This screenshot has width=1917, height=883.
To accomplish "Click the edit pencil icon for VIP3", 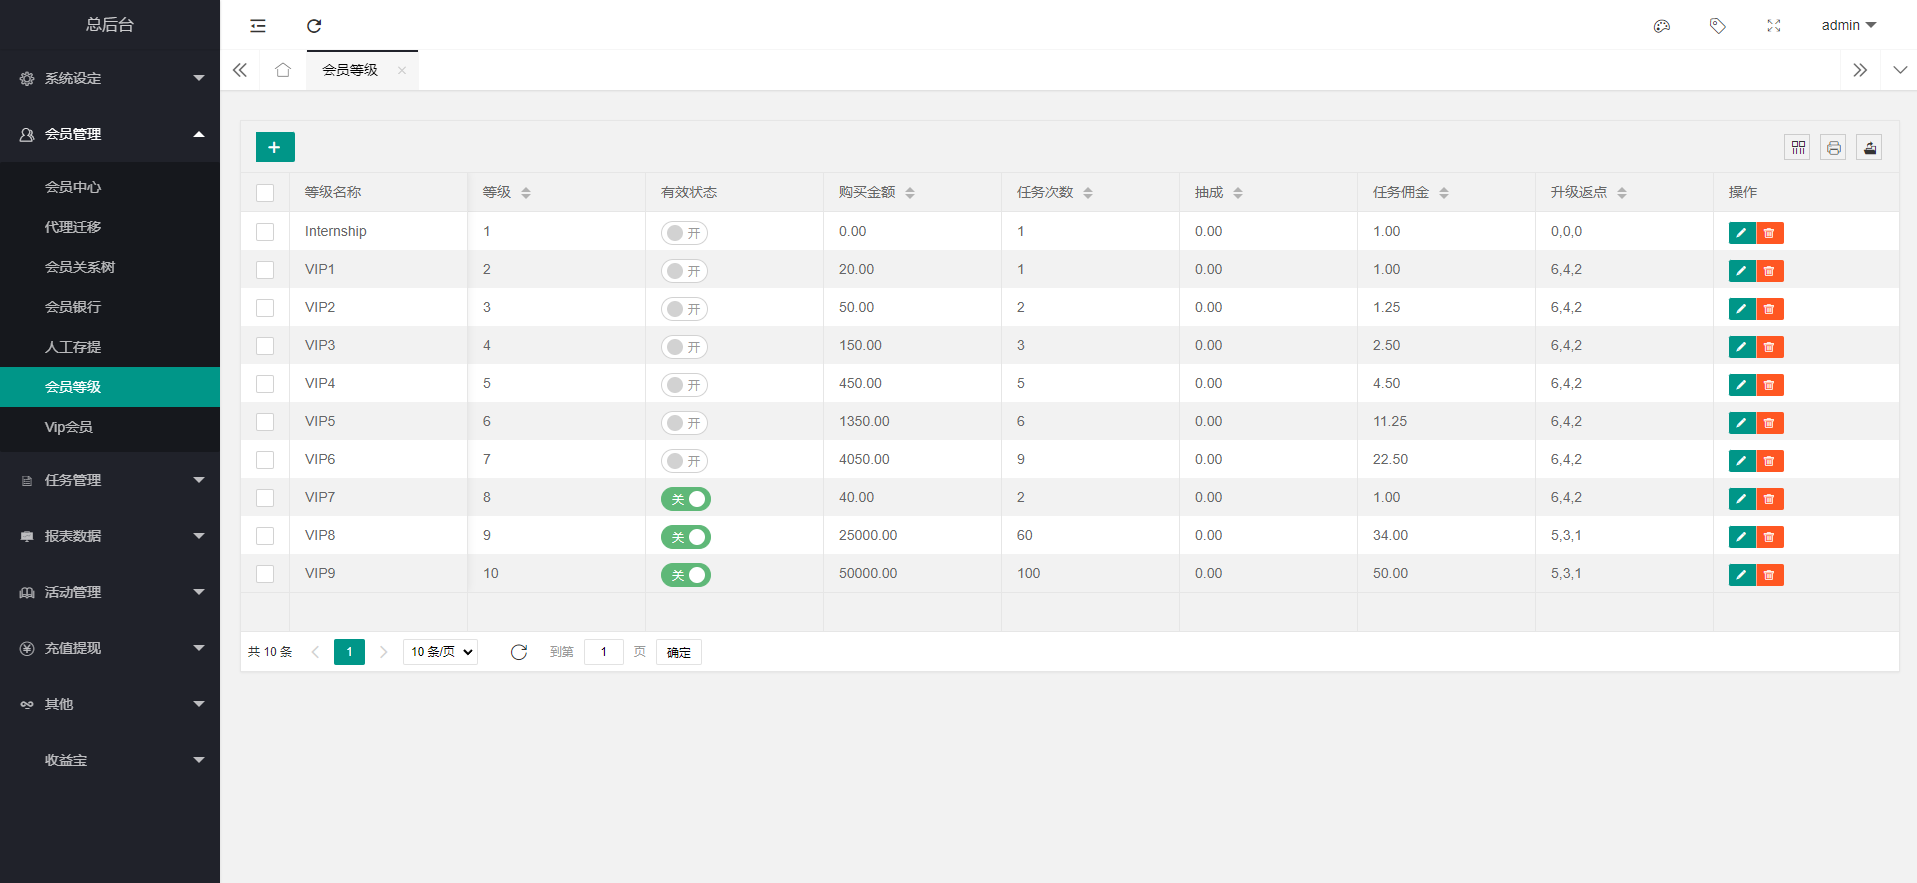I will tap(1742, 347).
